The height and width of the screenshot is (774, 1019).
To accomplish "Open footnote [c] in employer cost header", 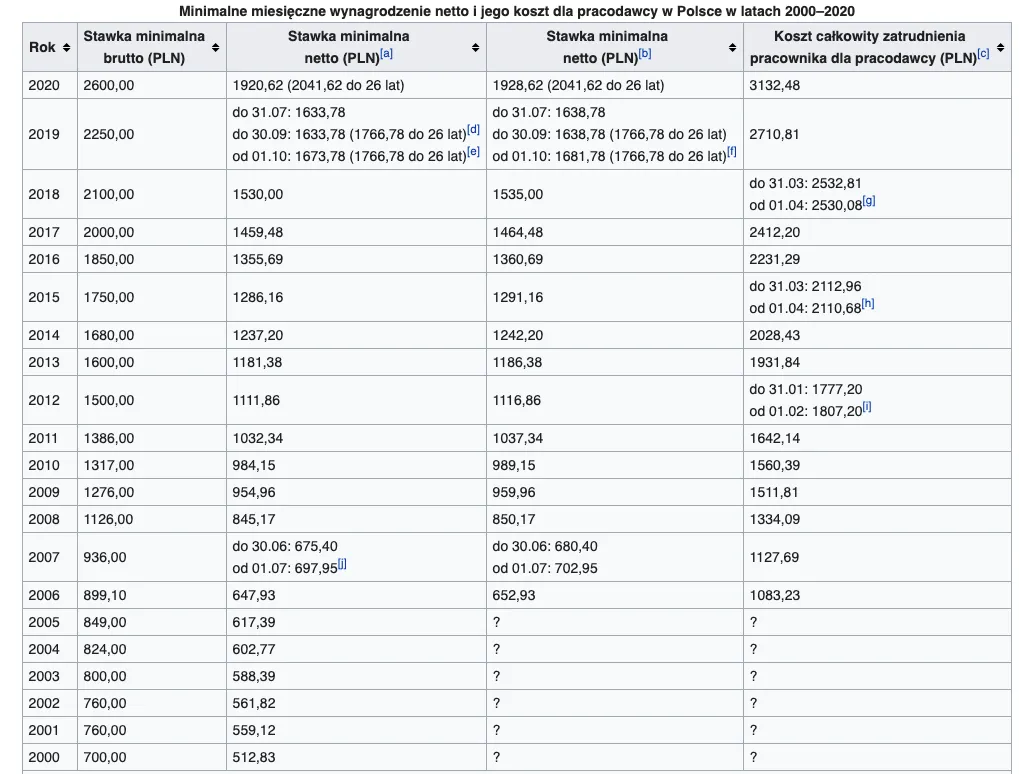I will pyautogui.click(x=983, y=55).
